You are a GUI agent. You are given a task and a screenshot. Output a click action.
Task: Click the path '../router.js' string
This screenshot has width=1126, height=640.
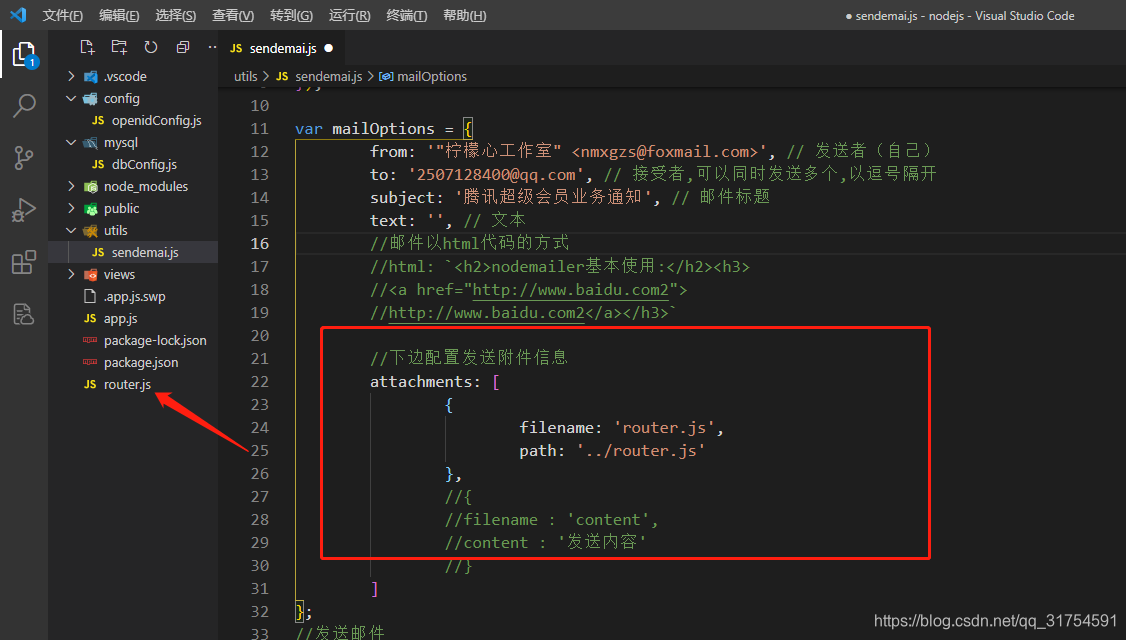[641, 450]
